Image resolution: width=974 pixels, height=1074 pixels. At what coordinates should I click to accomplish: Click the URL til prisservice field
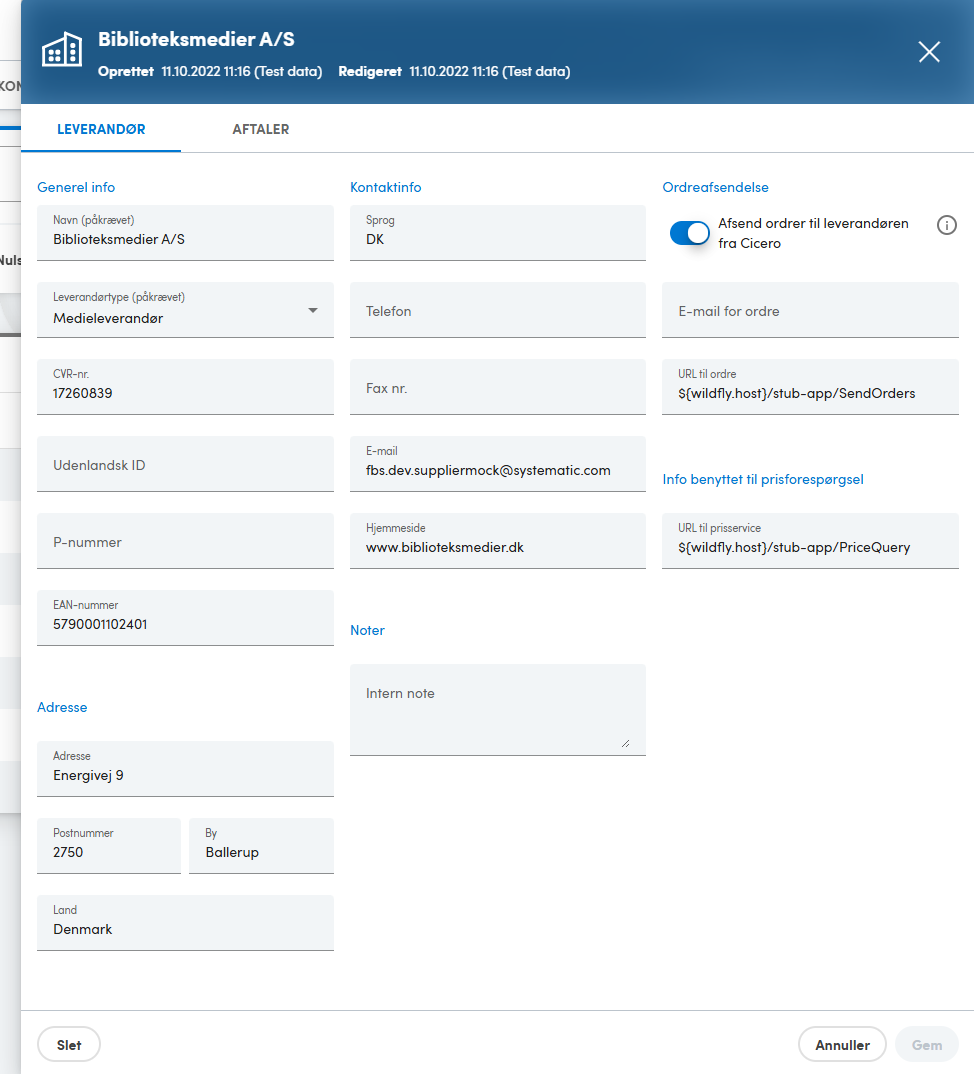pos(810,541)
